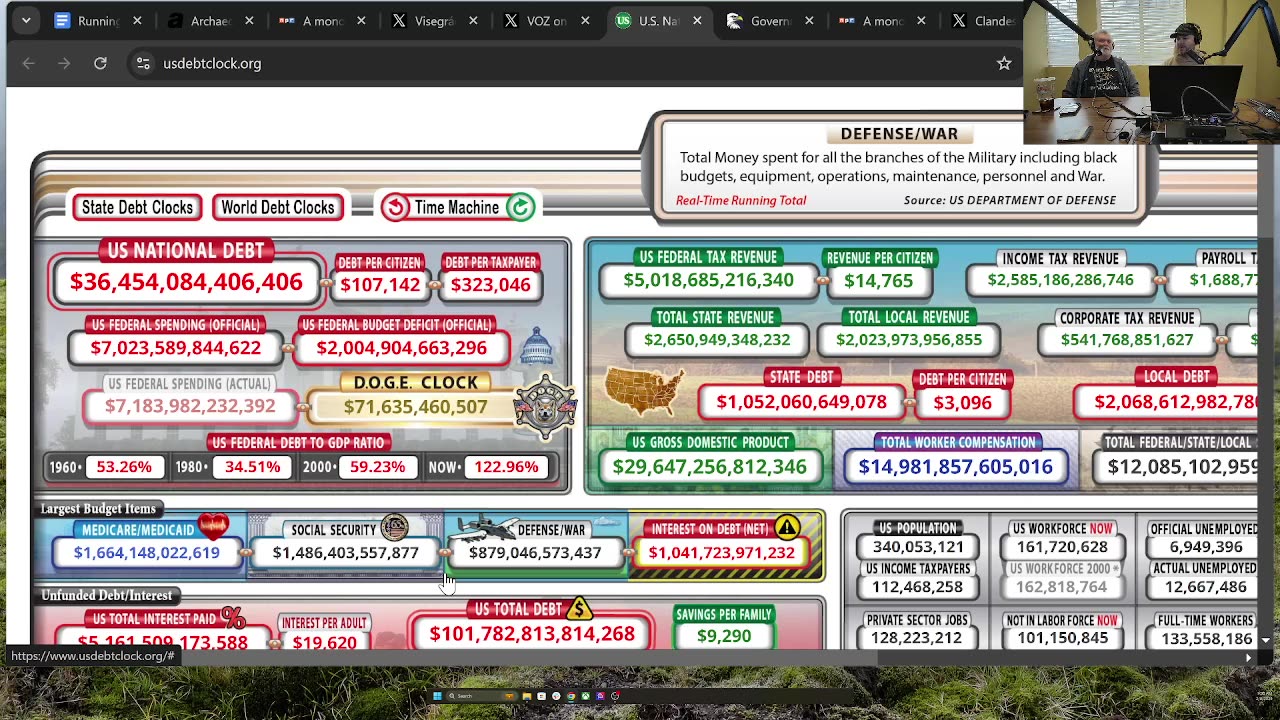Click the USA map icon

pos(645,391)
